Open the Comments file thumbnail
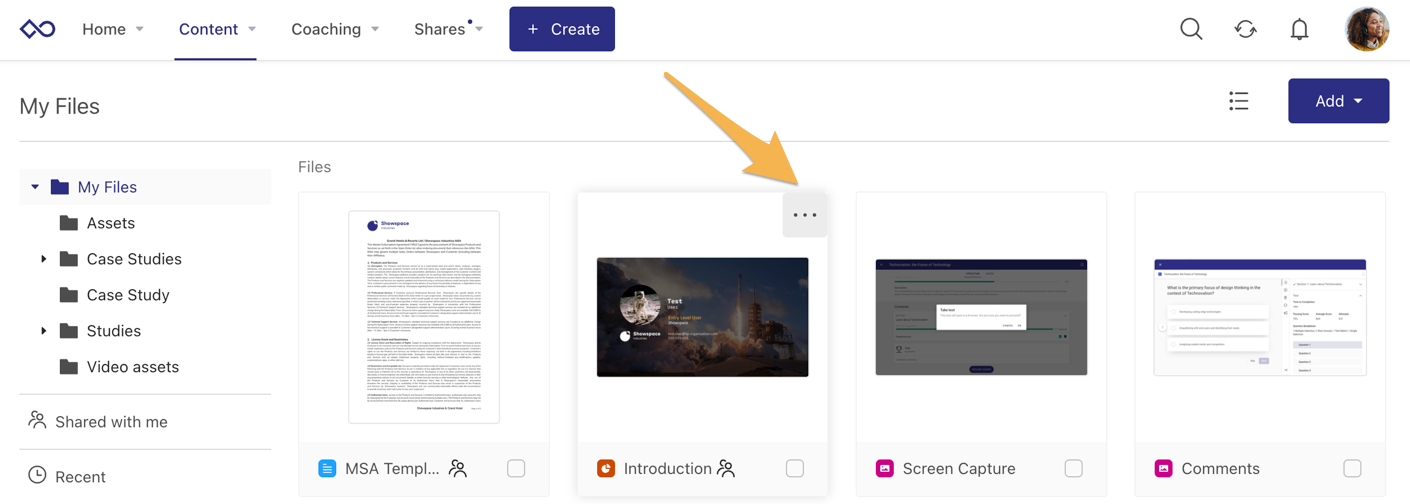The width and height of the screenshot is (1410, 504). (x=1260, y=317)
